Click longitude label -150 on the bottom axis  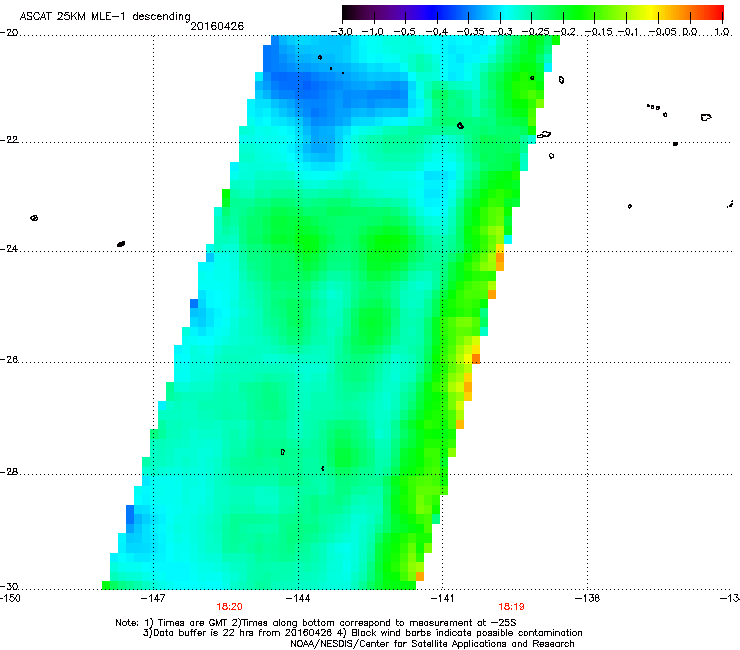[10, 599]
